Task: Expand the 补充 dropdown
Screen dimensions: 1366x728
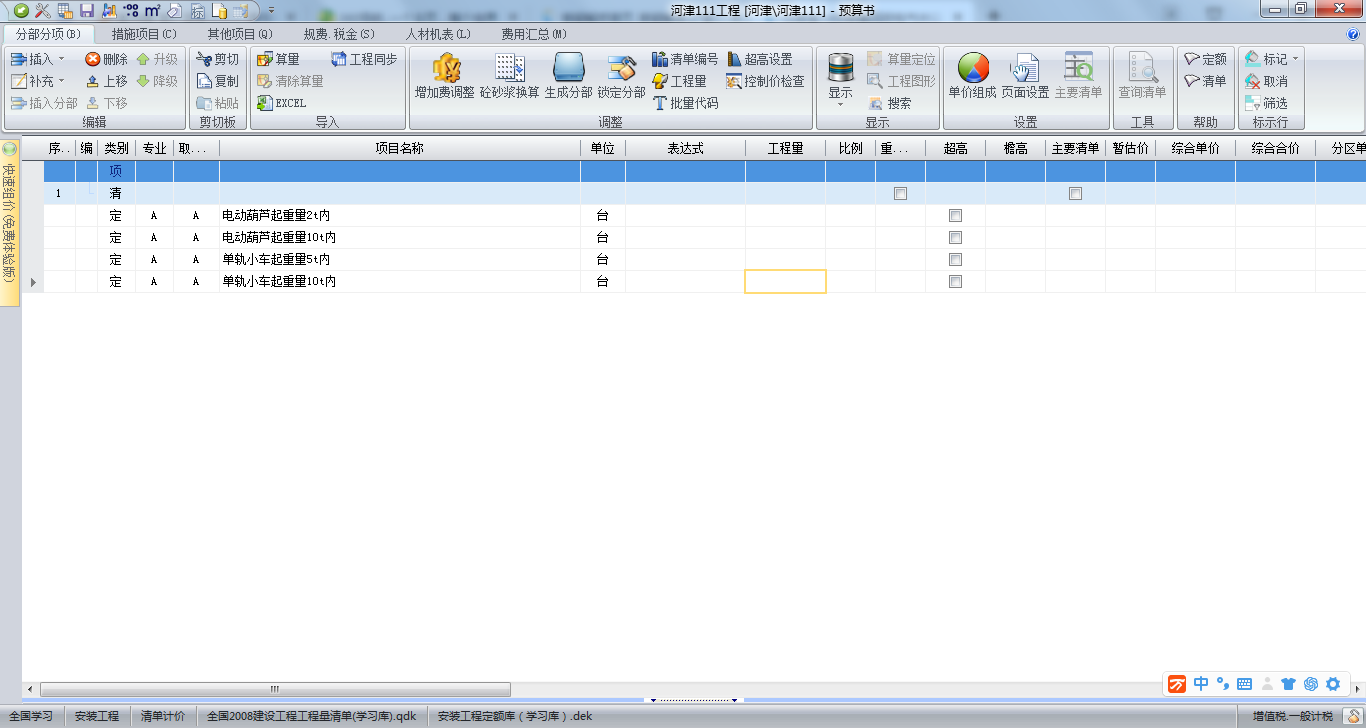Action: coord(61,81)
